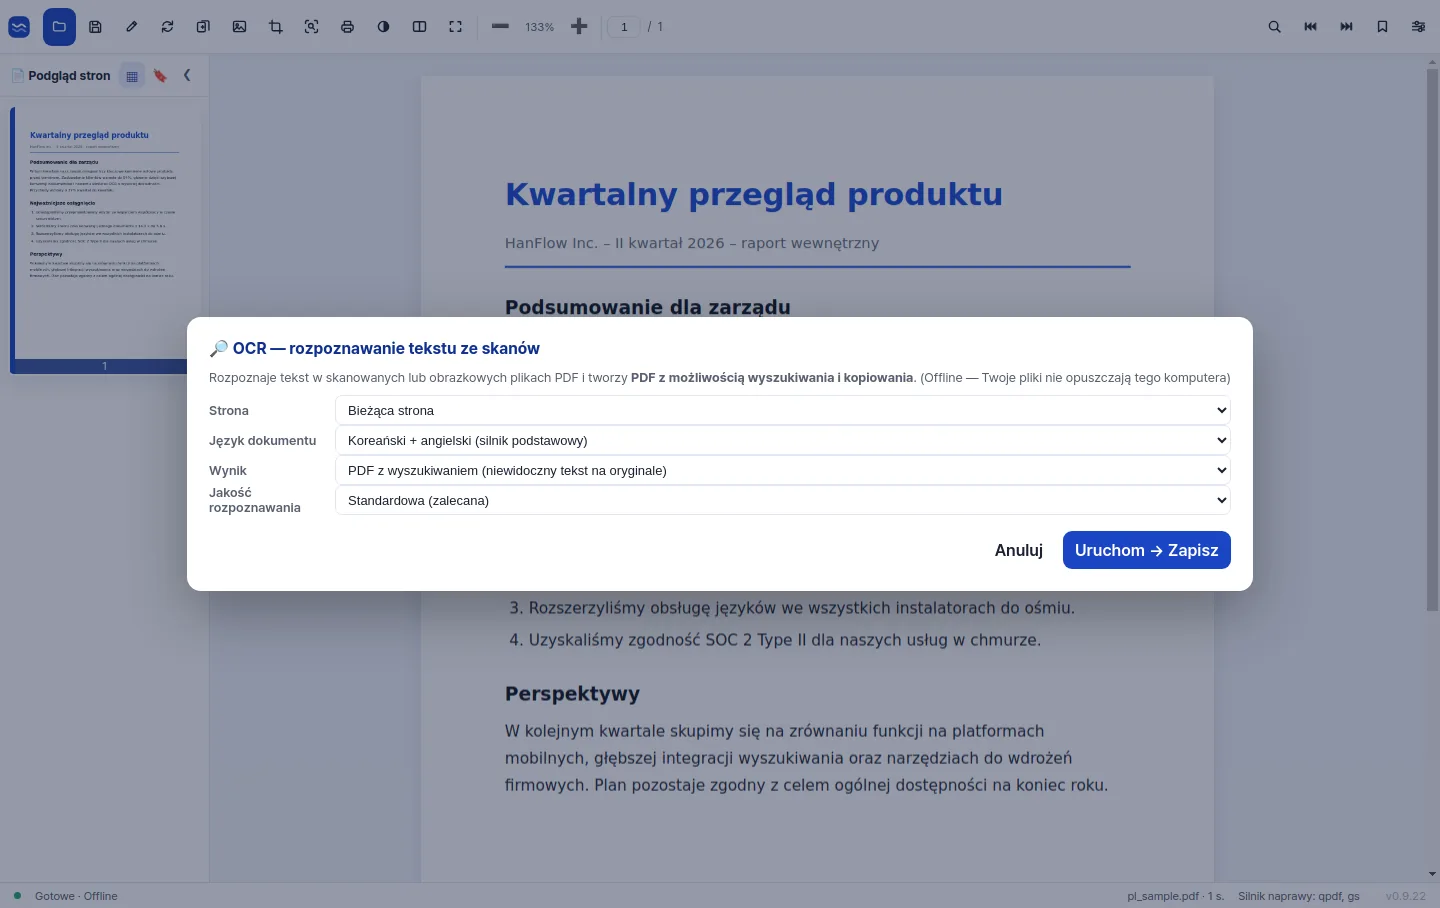Select the crop tool icon
Viewport: 1440px width, 908px height.
pyautogui.click(x=276, y=27)
